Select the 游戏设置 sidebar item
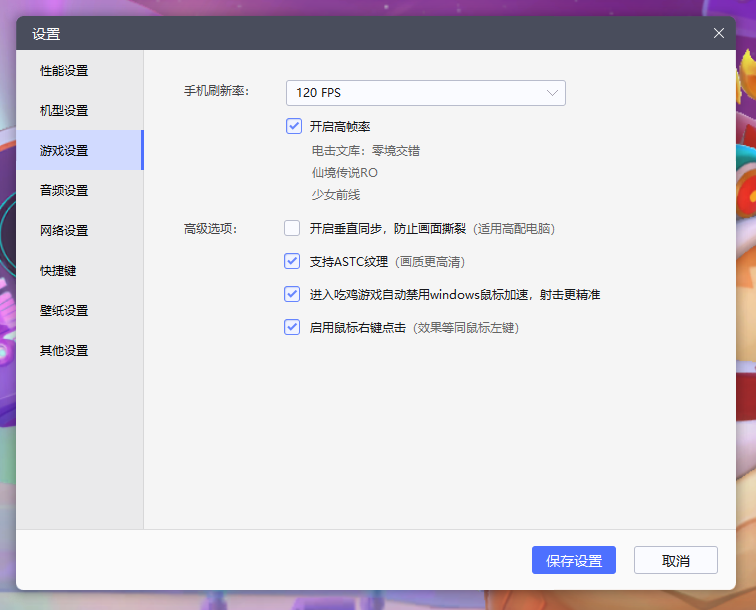 tap(64, 151)
